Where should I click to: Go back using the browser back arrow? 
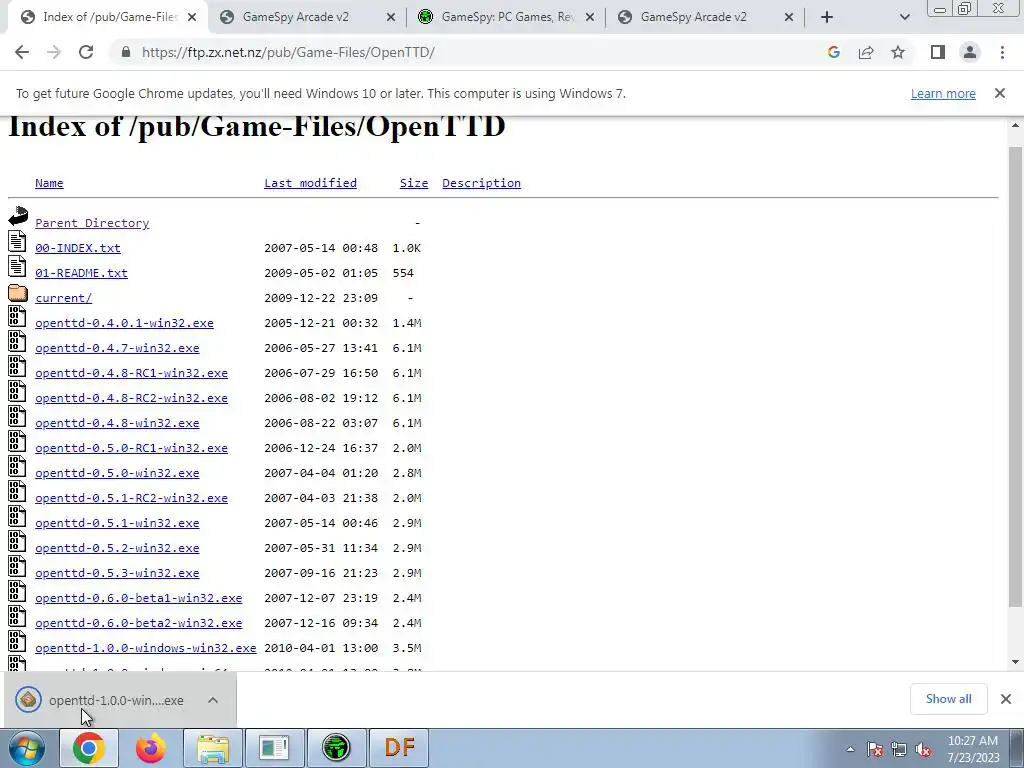22,52
